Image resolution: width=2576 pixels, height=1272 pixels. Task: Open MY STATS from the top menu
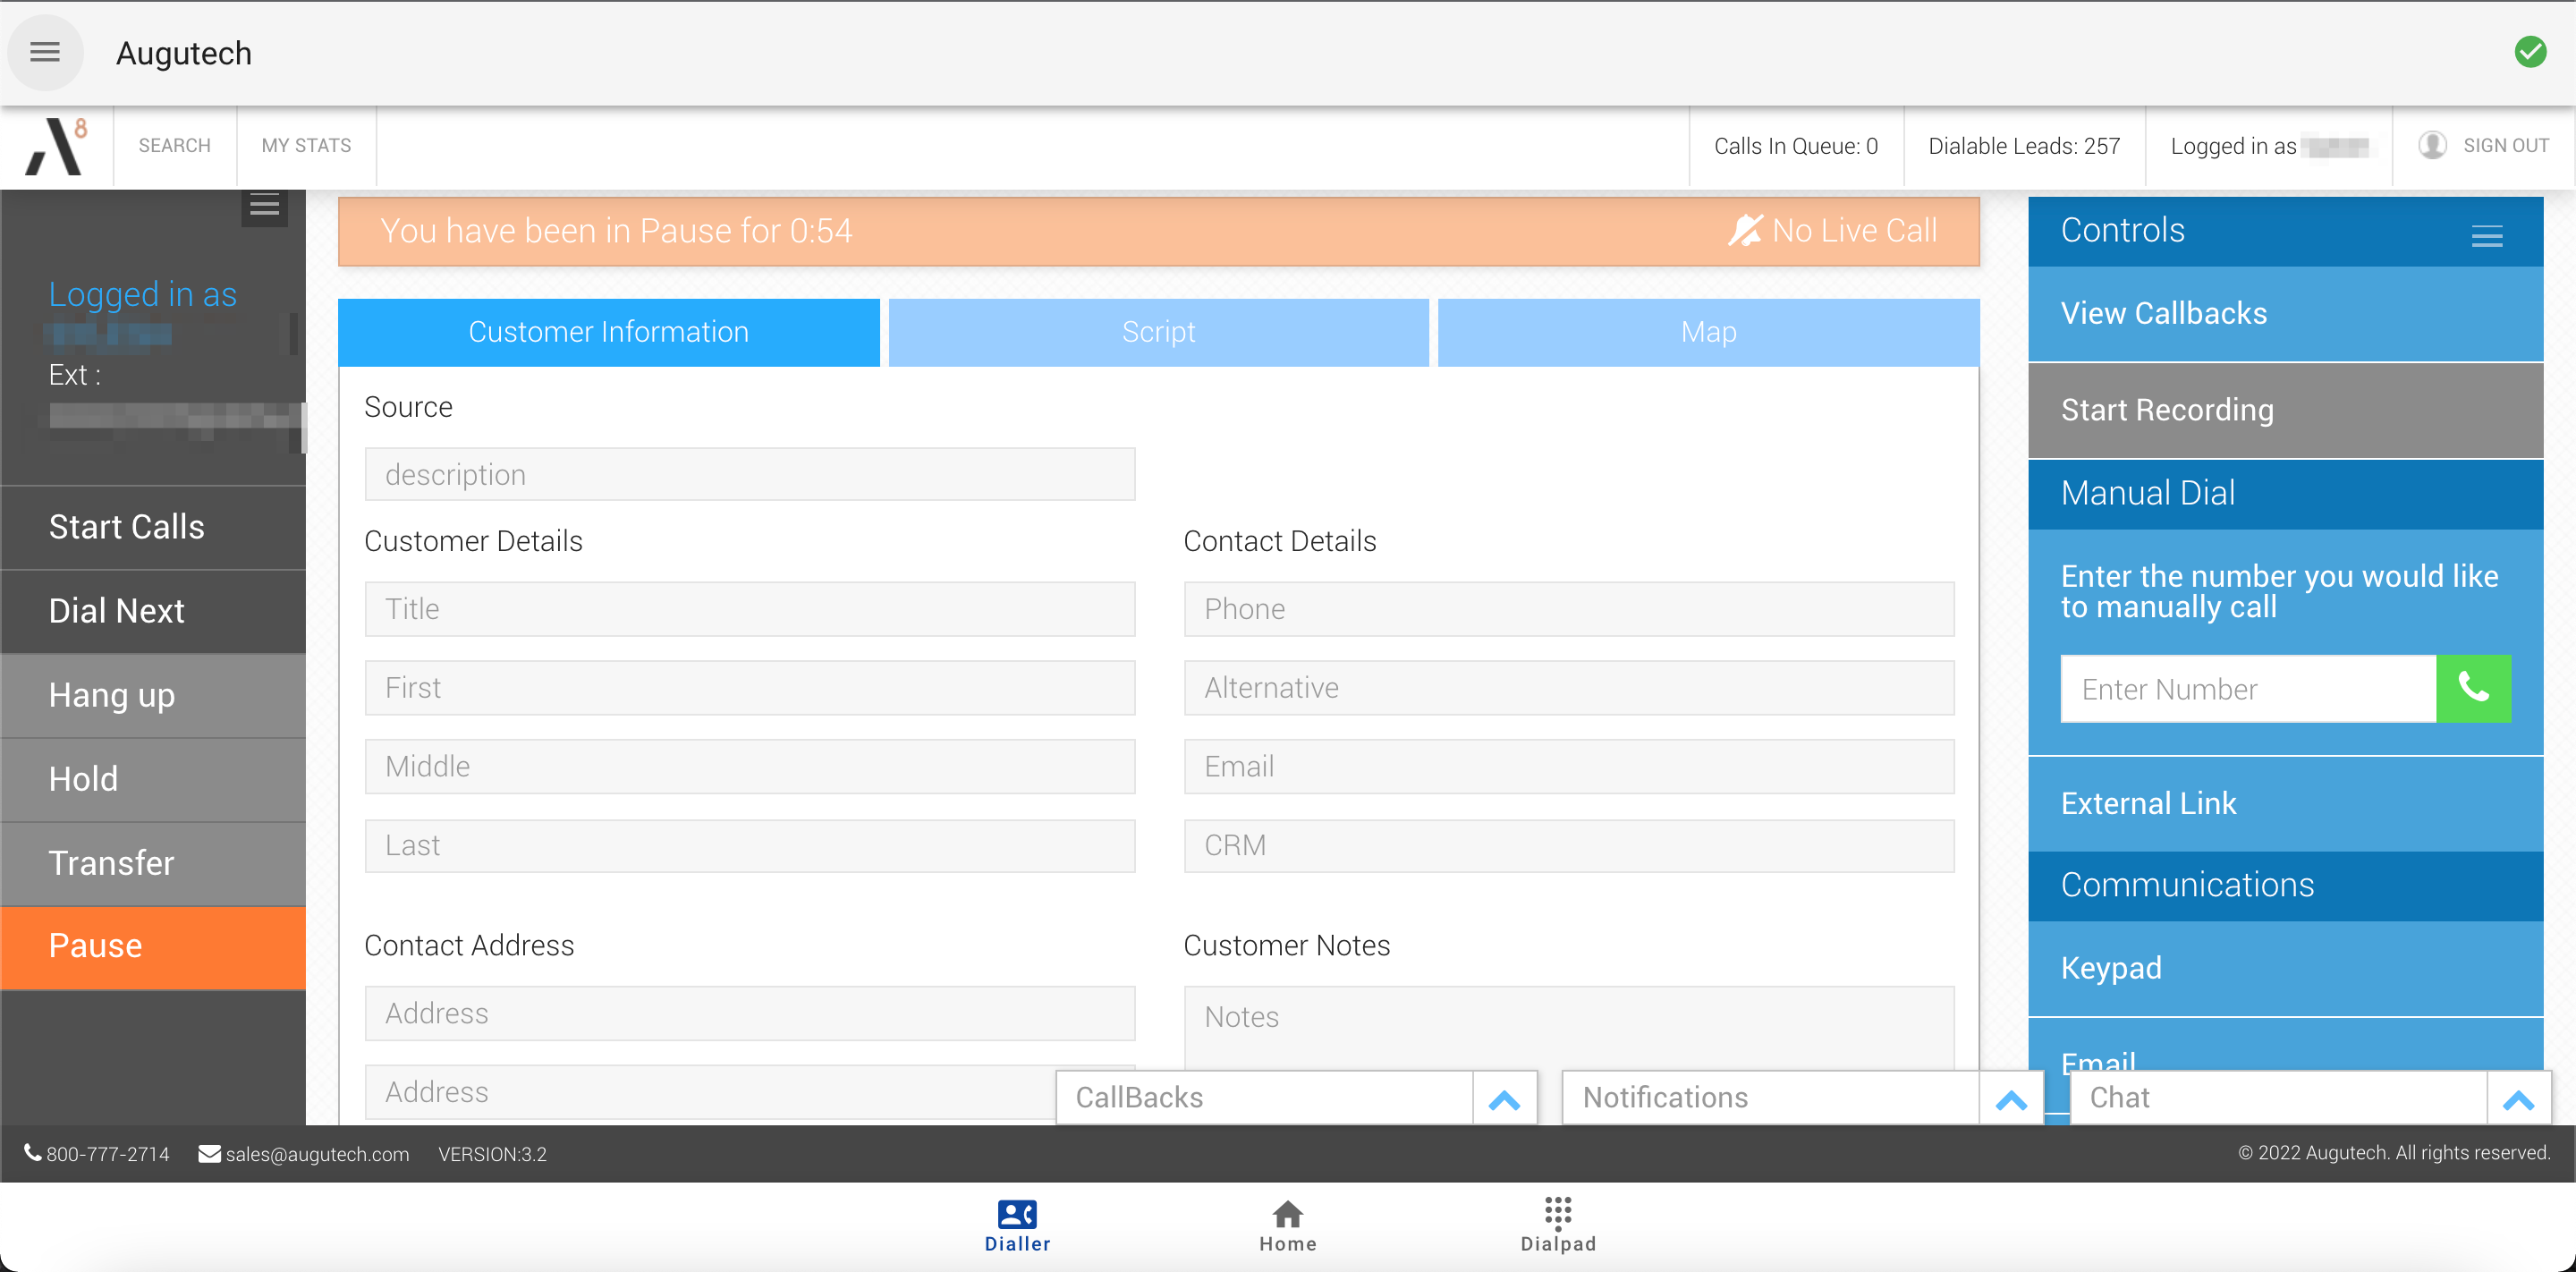click(x=306, y=145)
